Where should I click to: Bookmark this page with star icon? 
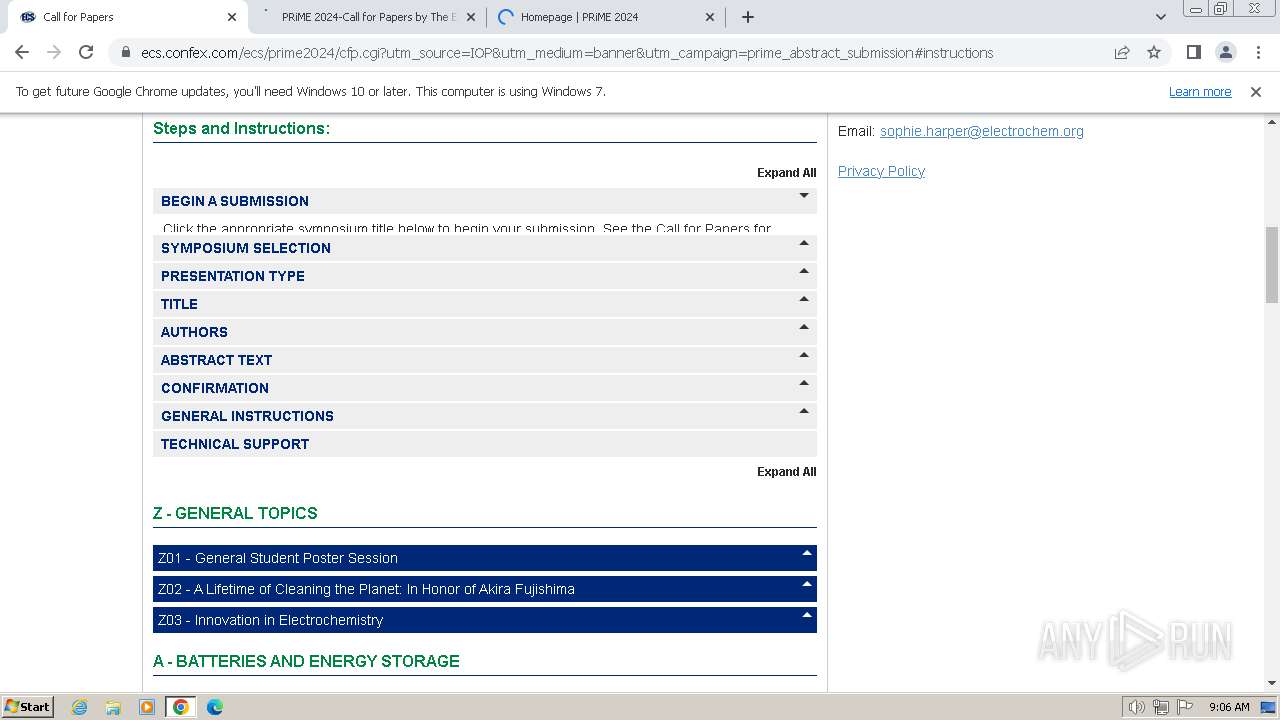[1154, 53]
